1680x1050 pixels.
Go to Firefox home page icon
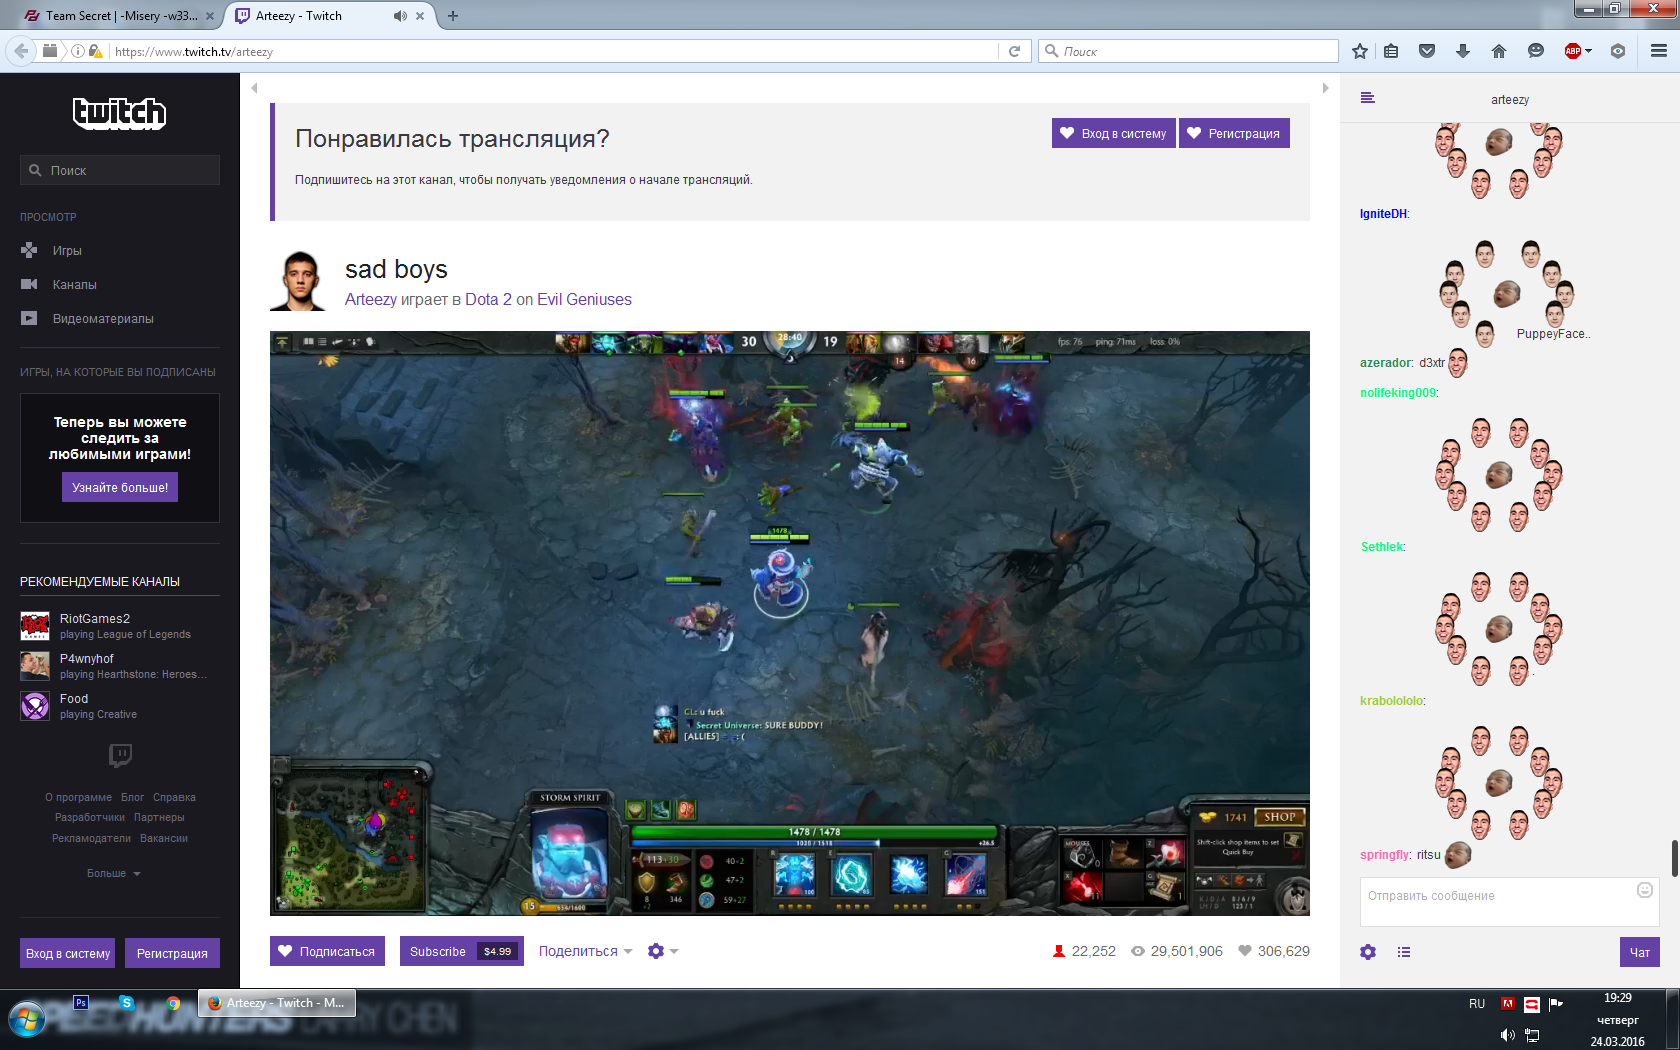pos(1498,51)
